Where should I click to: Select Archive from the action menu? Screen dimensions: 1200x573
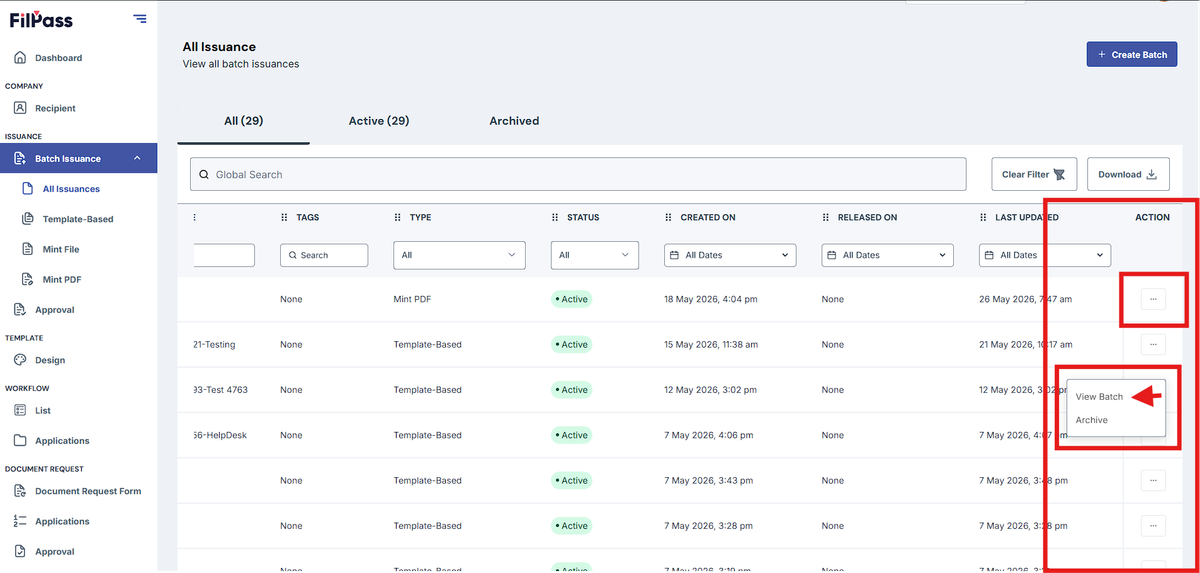[1092, 420]
